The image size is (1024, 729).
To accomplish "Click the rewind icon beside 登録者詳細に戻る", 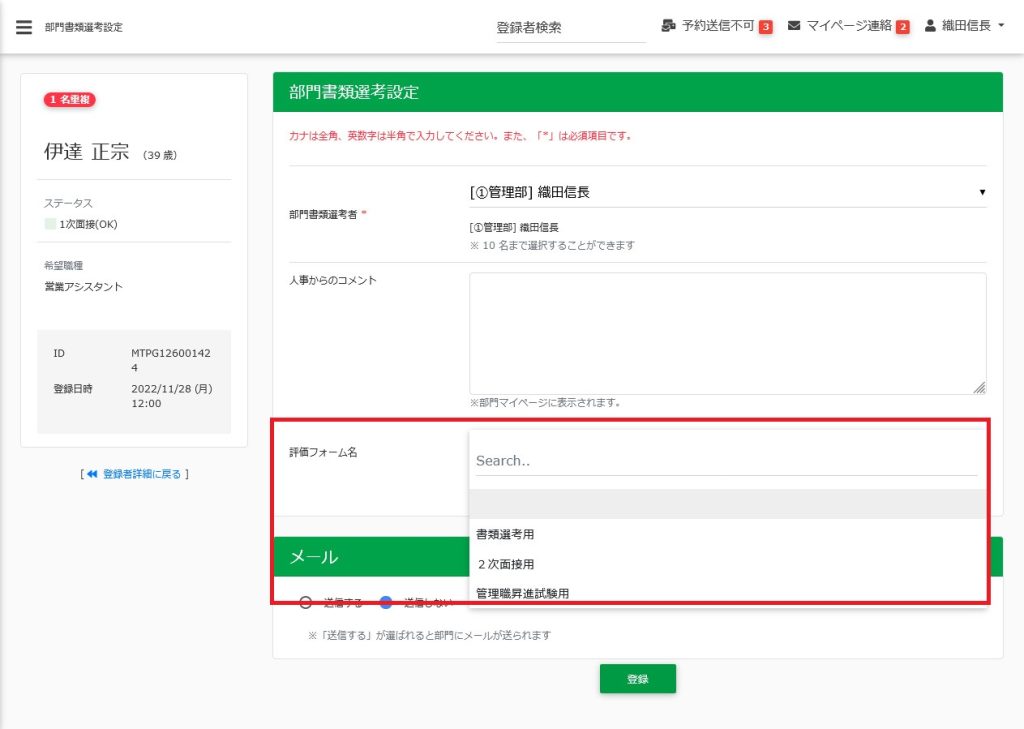I will click(x=92, y=474).
